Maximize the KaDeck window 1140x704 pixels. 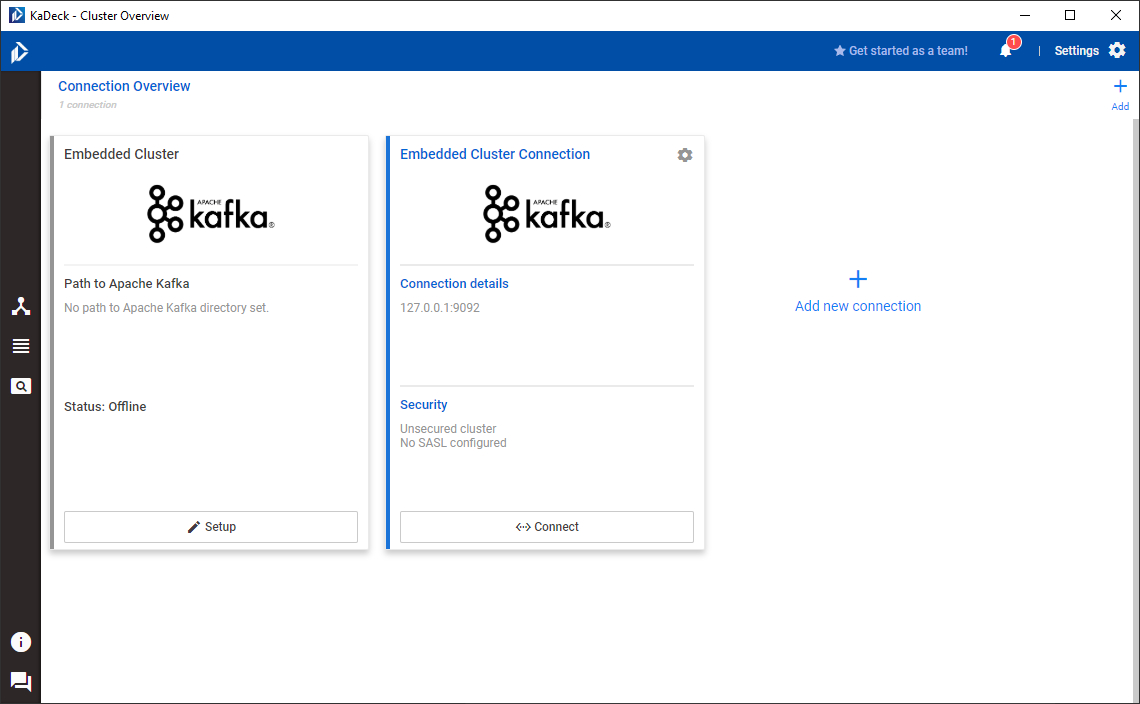tap(1070, 15)
